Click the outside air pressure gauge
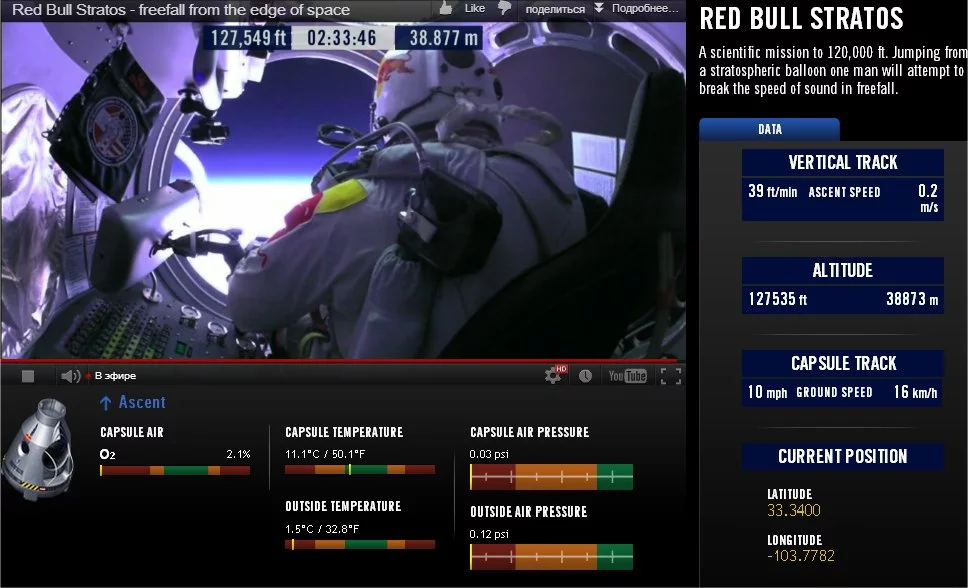The image size is (968, 588). (551, 556)
